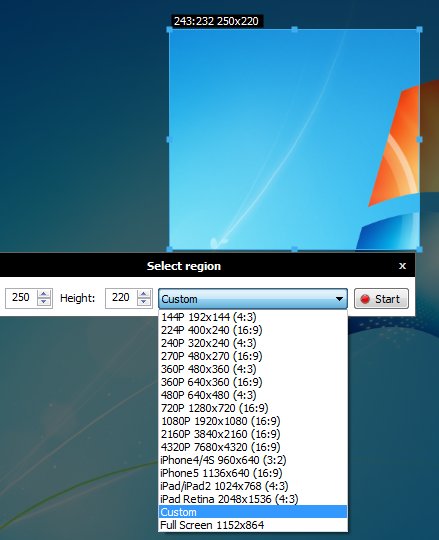Close the Select region dialog

[402, 266]
